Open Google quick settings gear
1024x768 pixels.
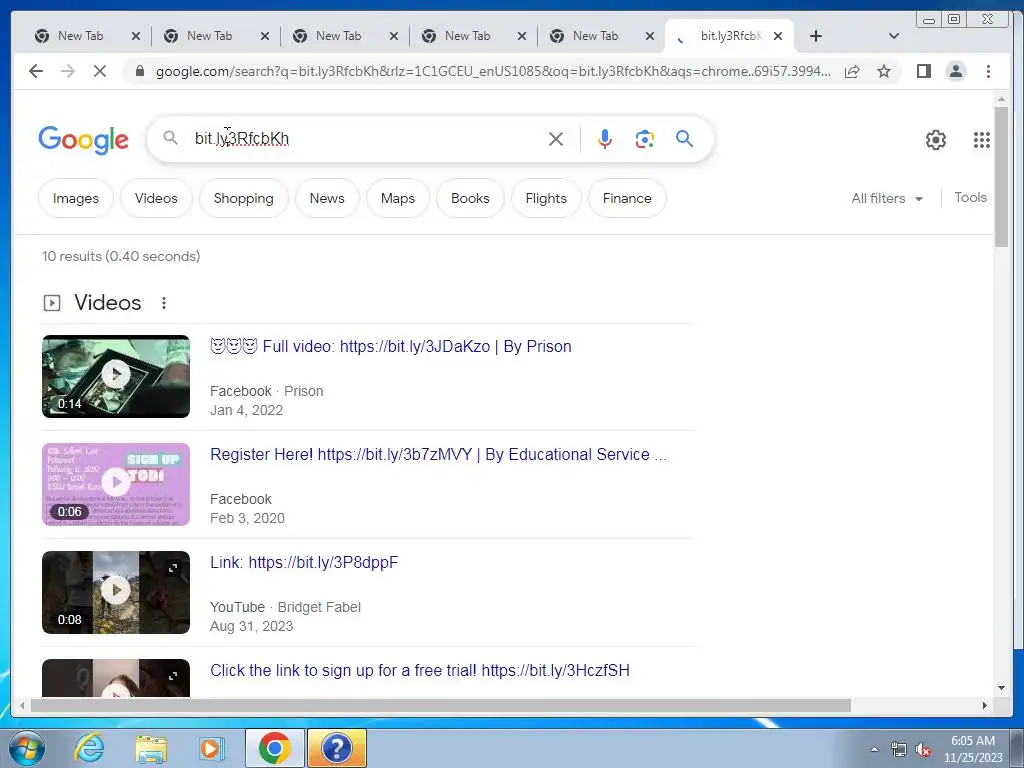coord(936,140)
